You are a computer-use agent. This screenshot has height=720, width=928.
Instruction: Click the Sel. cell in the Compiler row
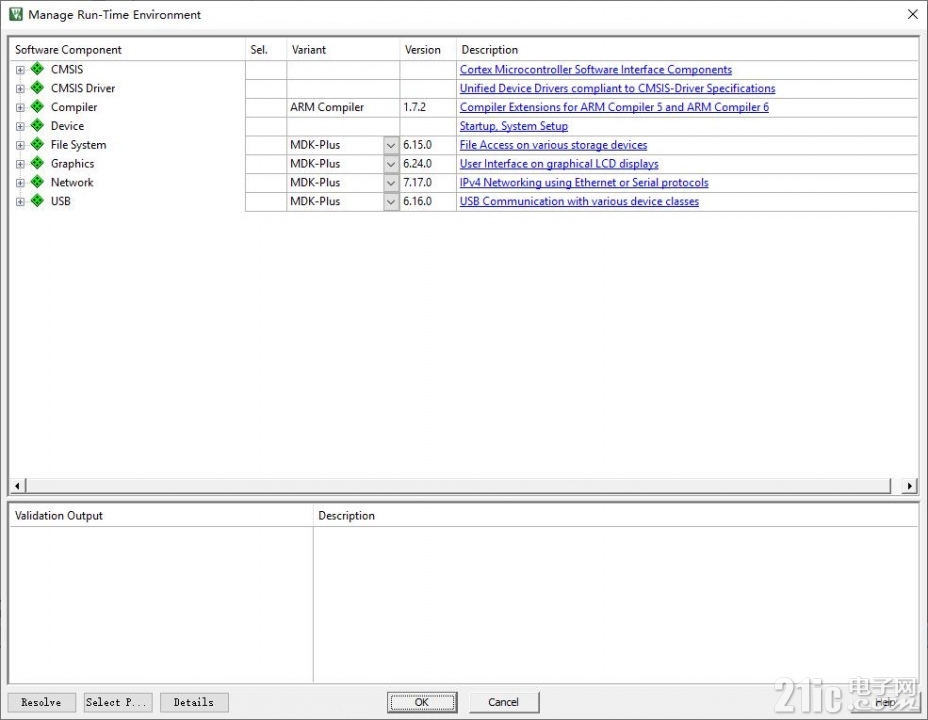(x=266, y=107)
